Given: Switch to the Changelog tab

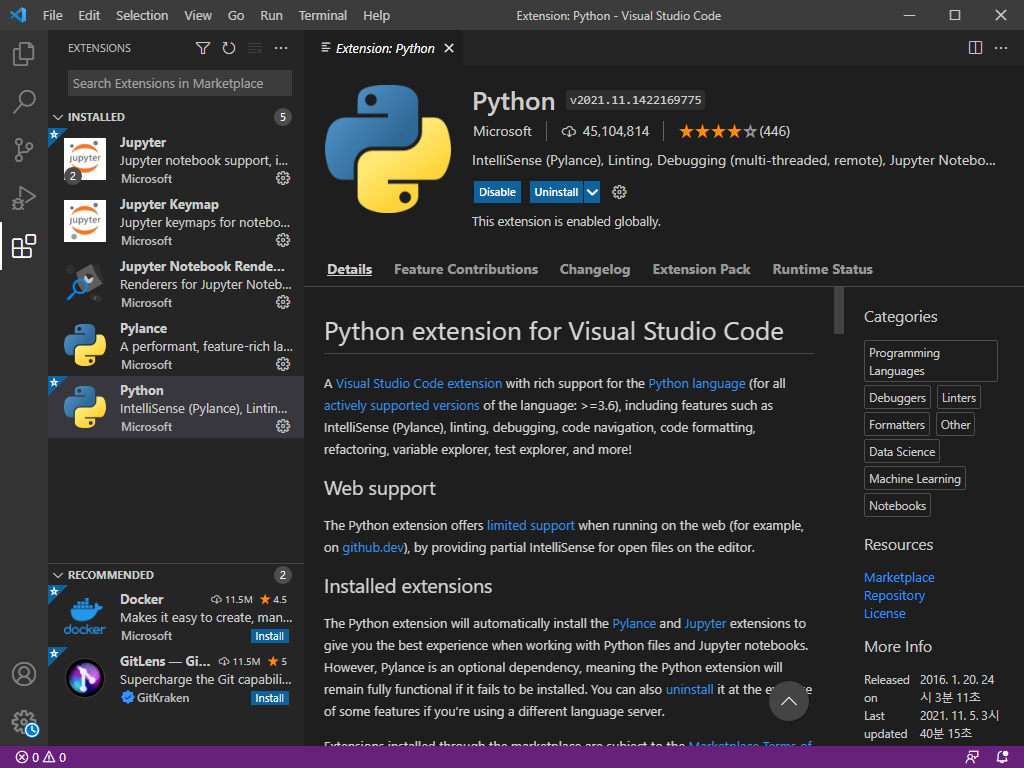Looking at the screenshot, I should point(595,269).
